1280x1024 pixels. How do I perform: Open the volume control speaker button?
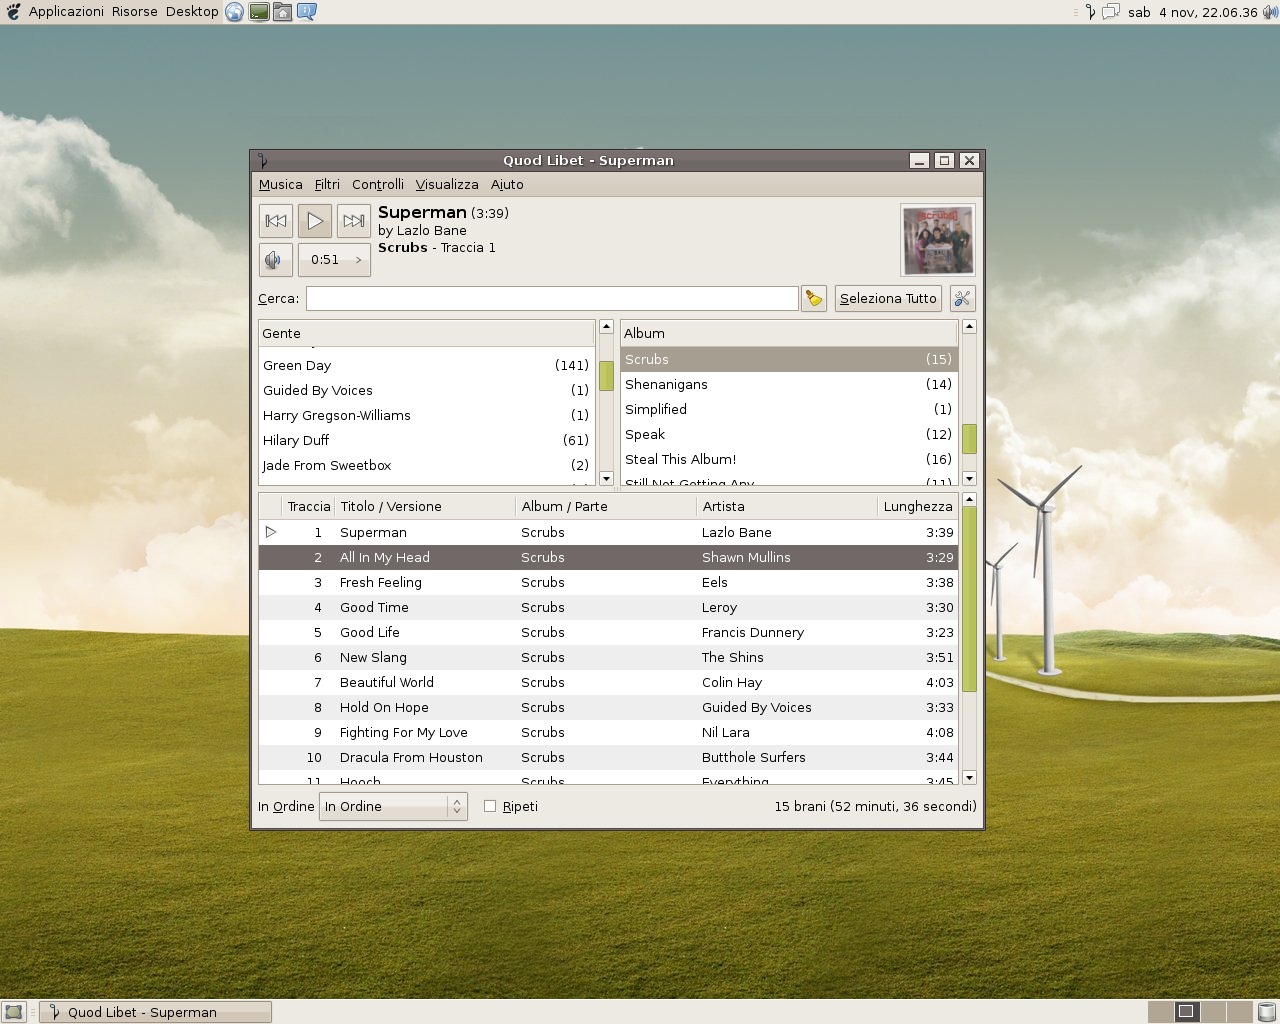click(276, 260)
